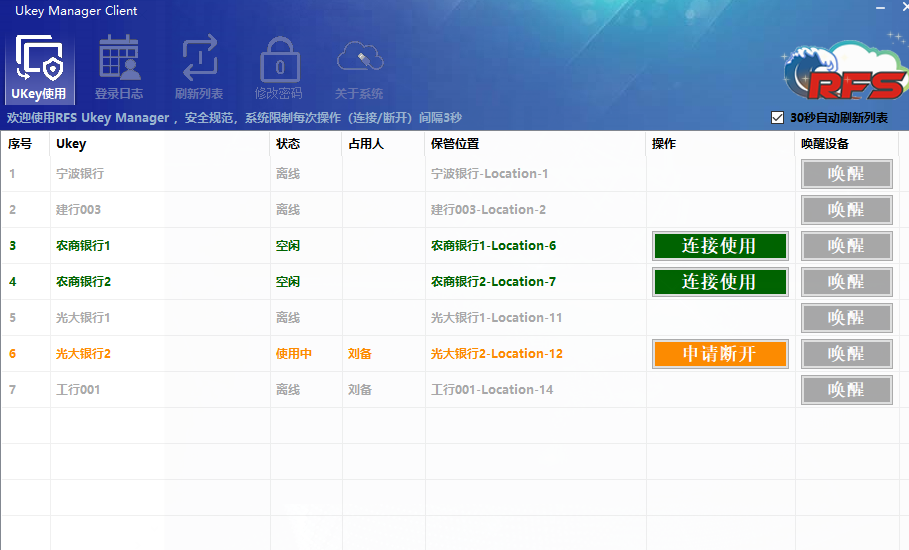909x550 pixels.
Task: Click 宁波银行-Location-1 location cell
Action: (x=535, y=174)
